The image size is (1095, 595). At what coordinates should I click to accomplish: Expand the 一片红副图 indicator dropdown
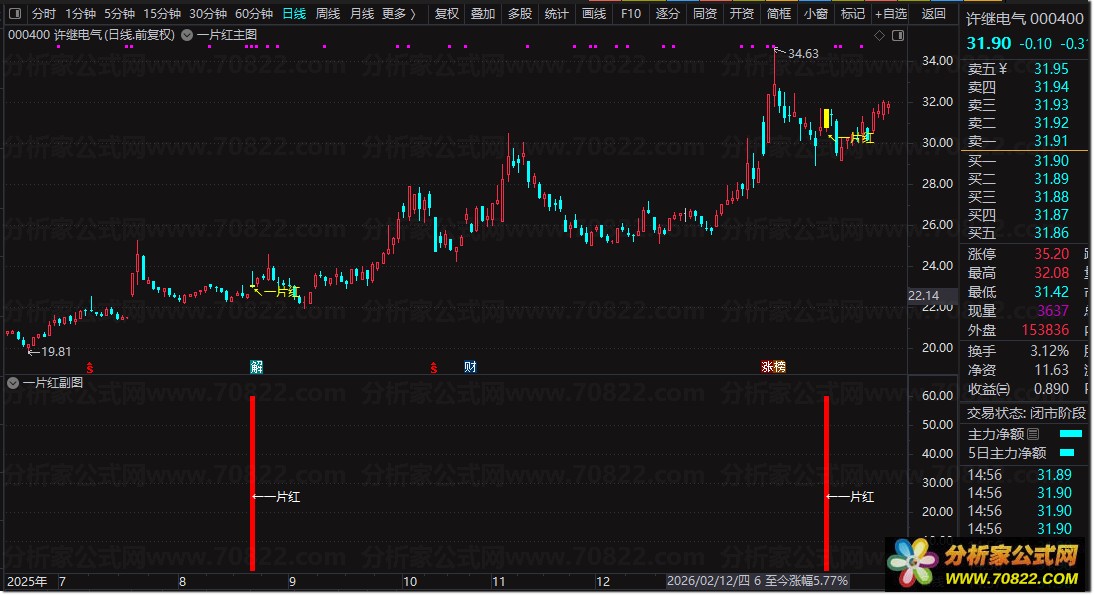(13, 383)
